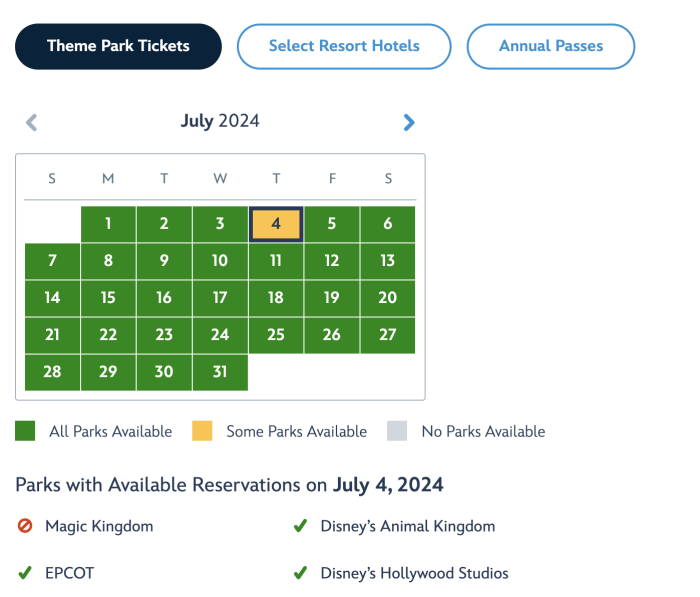This screenshot has width=700, height=597.
Task: Choose Saturday July 27
Action: click(x=388, y=335)
